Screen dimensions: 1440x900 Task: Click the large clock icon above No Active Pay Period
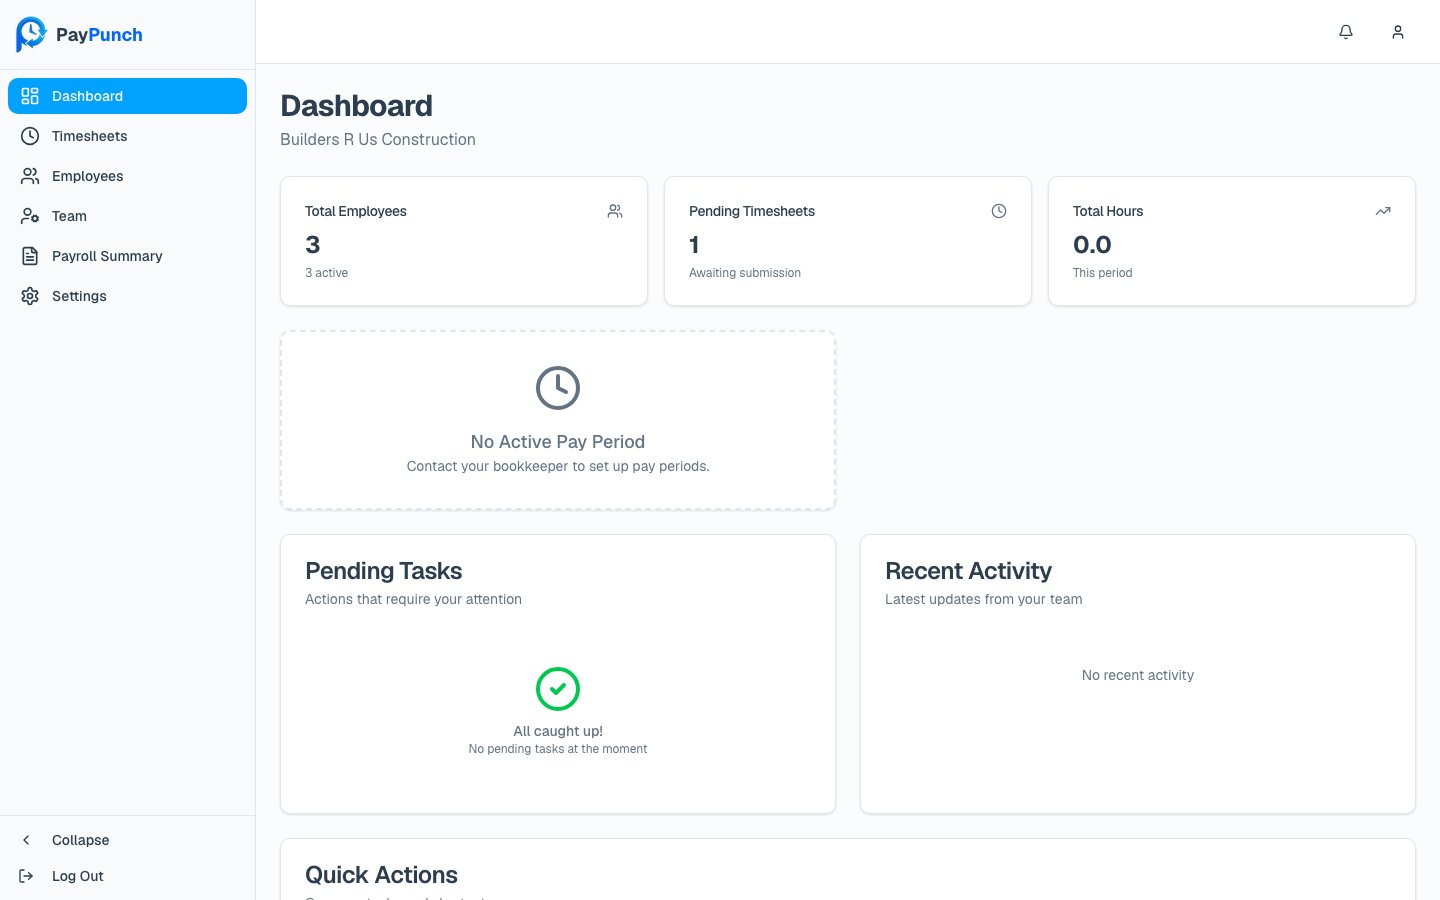point(558,388)
